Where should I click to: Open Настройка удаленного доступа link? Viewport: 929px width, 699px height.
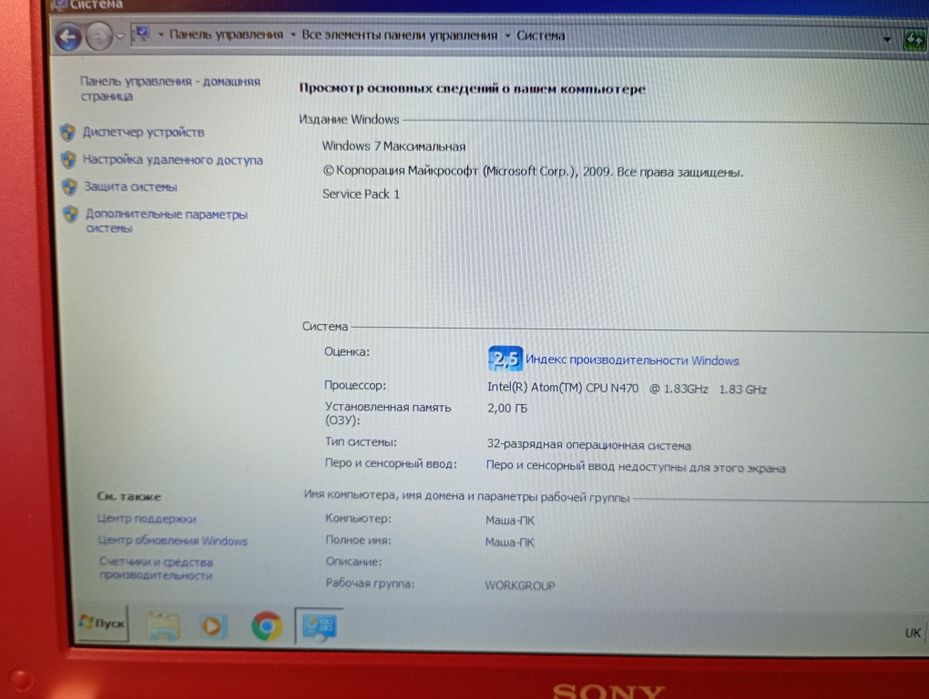[172, 159]
